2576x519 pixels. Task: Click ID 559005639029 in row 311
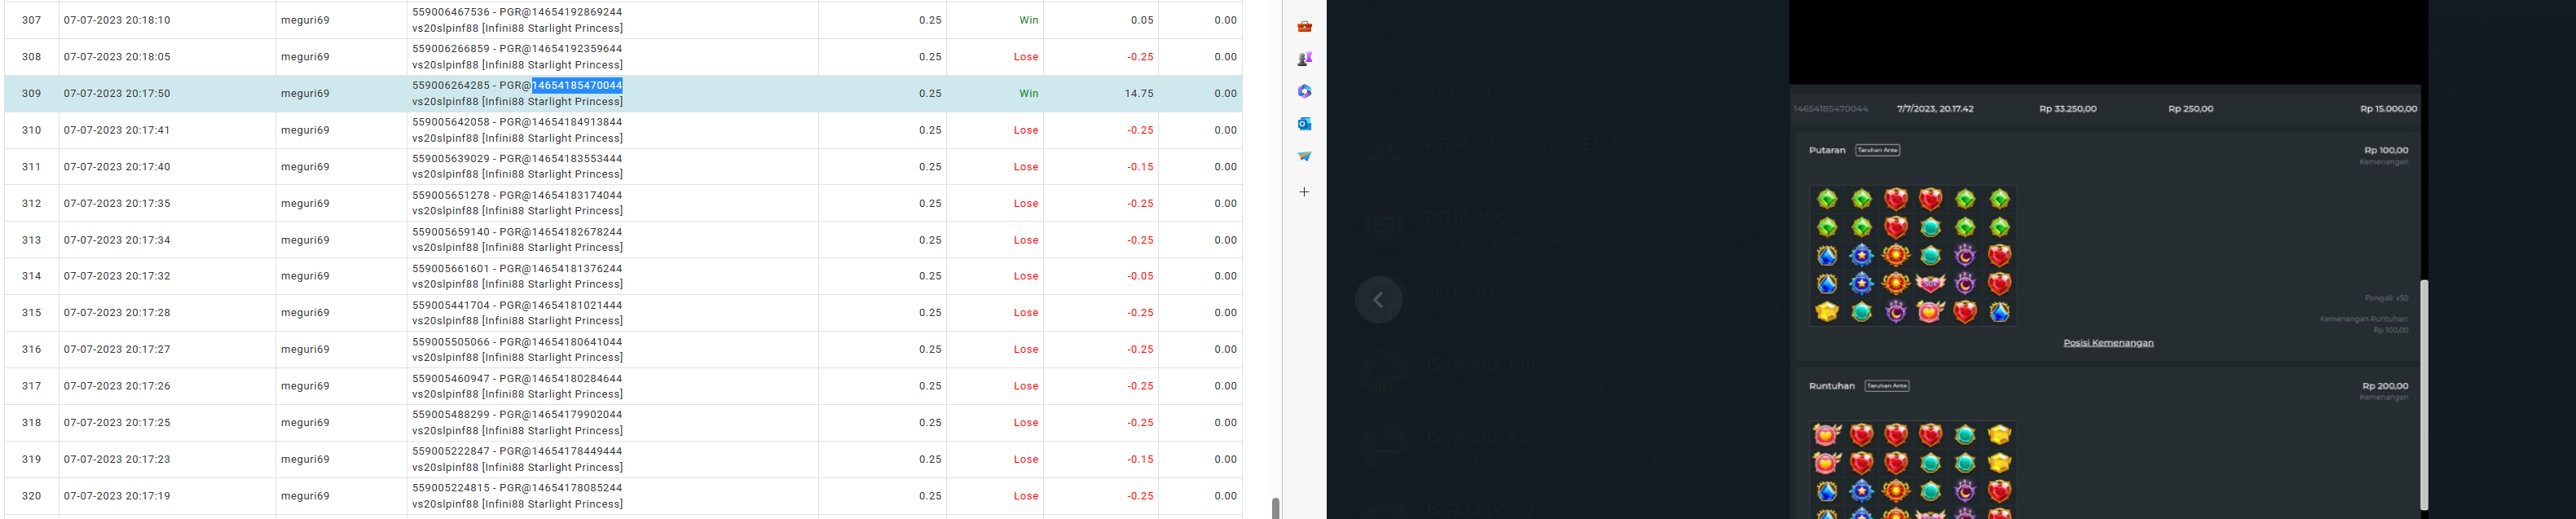pyautogui.click(x=451, y=159)
